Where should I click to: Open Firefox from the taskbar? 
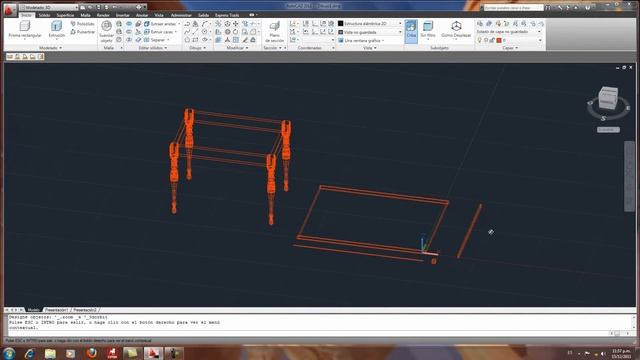91,353
